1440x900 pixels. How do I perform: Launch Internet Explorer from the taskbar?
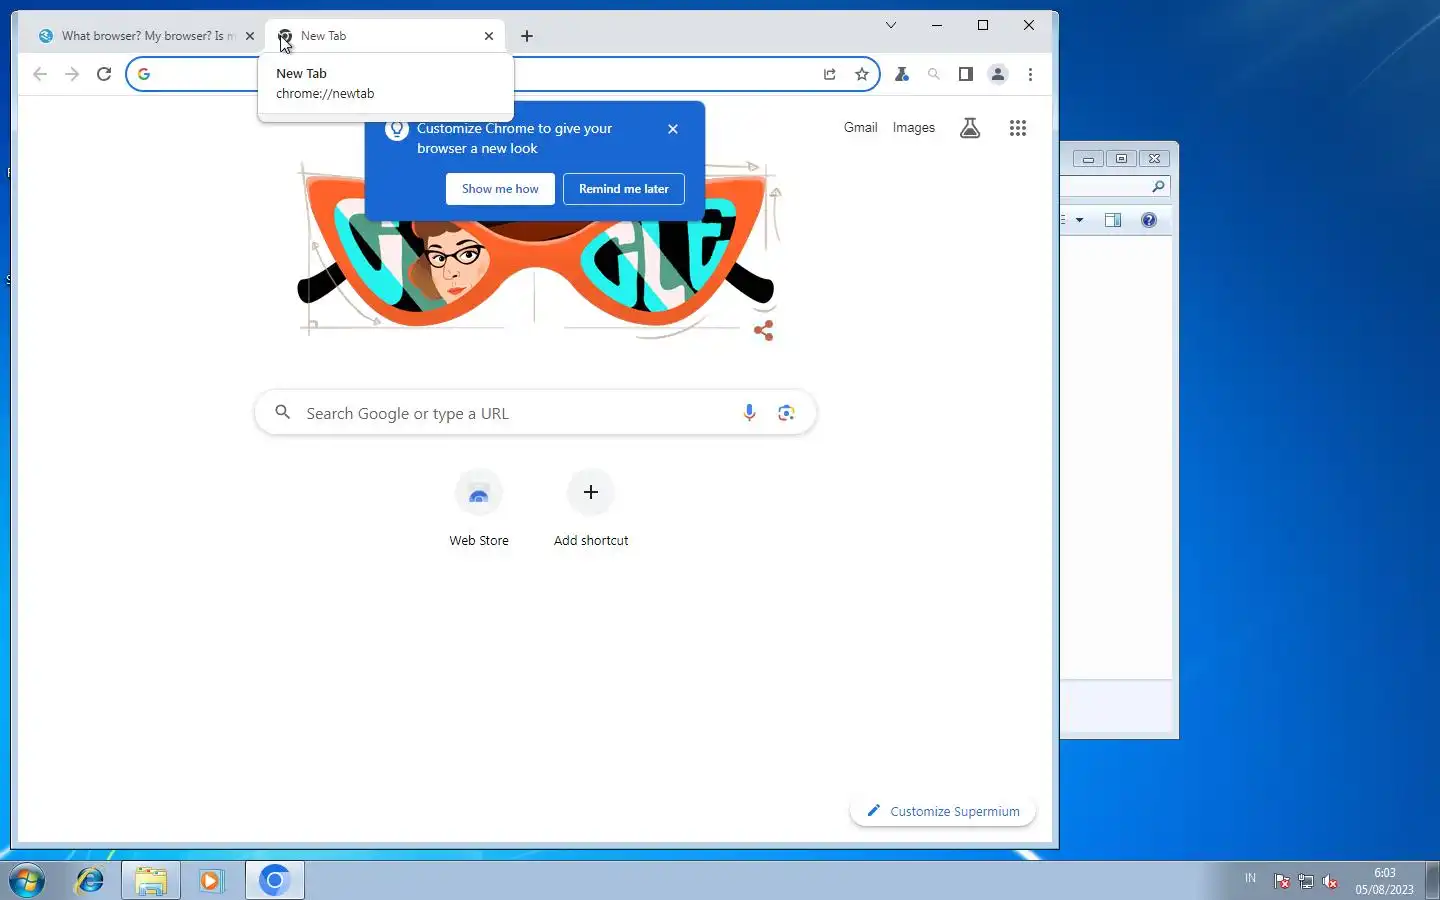[x=90, y=881]
